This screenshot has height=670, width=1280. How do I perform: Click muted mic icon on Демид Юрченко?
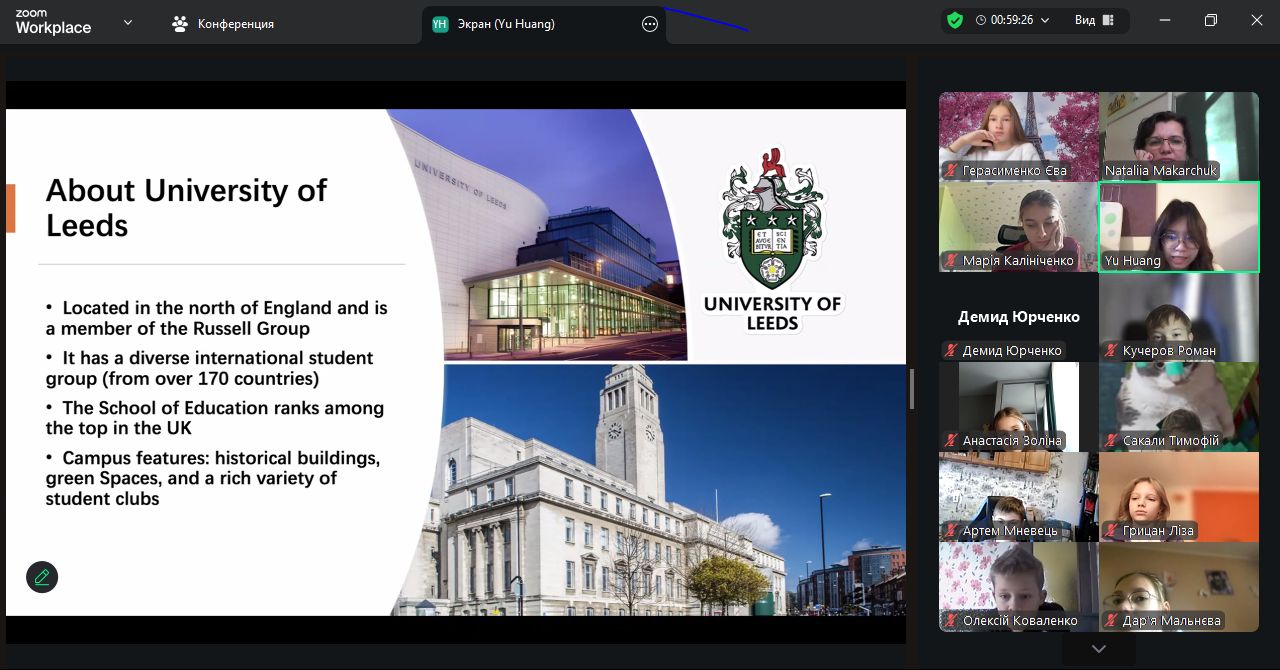pyautogui.click(x=951, y=351)
